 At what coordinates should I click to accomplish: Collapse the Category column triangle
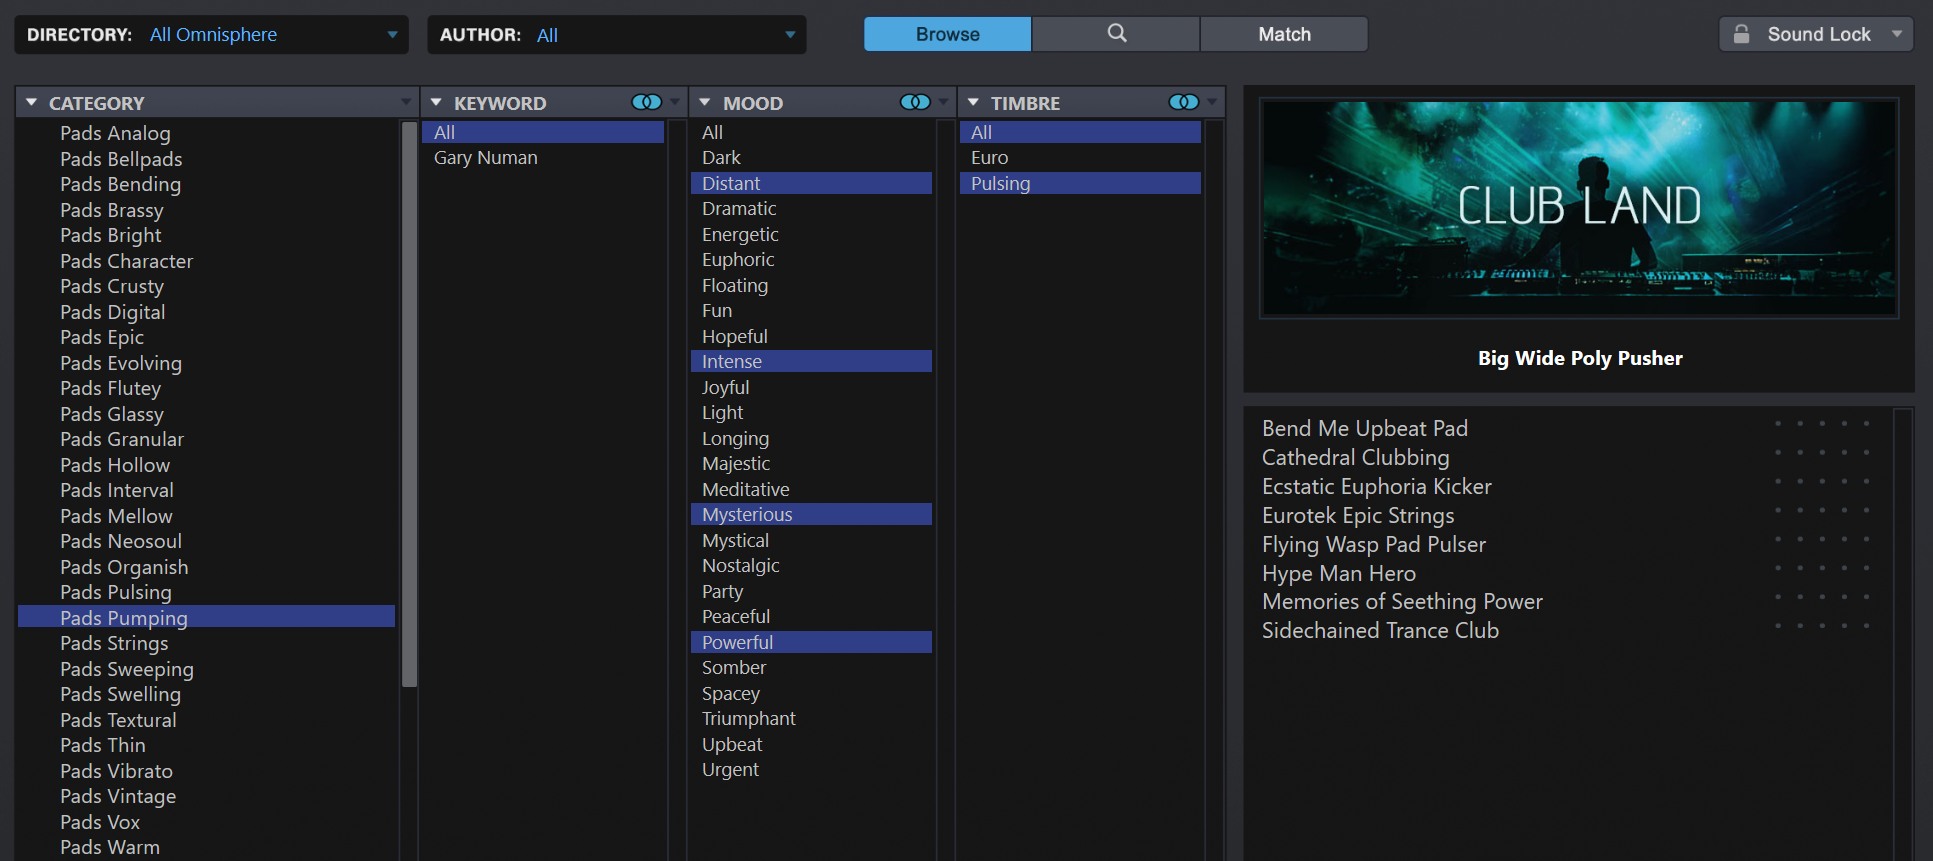(x=32, y=103)
